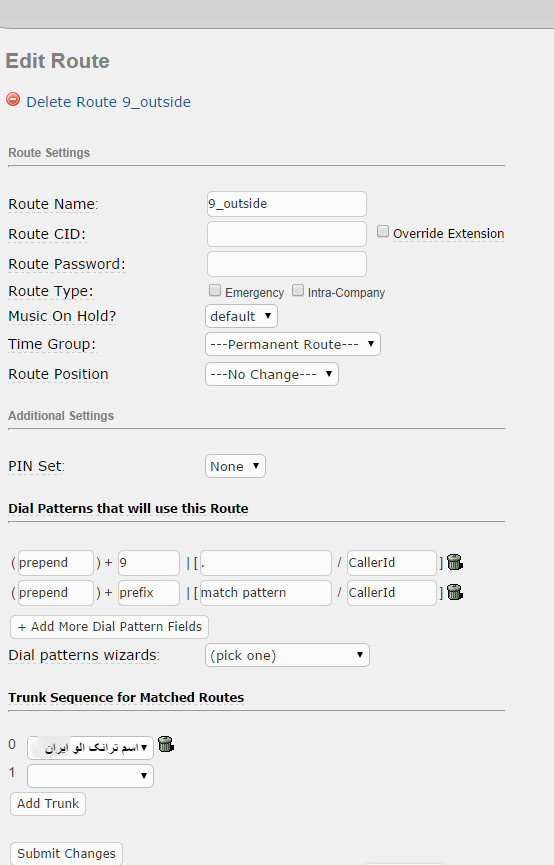Screen dimensions: 554x865
Task: Focus the Route Name input field
Action: click(287, 204)
